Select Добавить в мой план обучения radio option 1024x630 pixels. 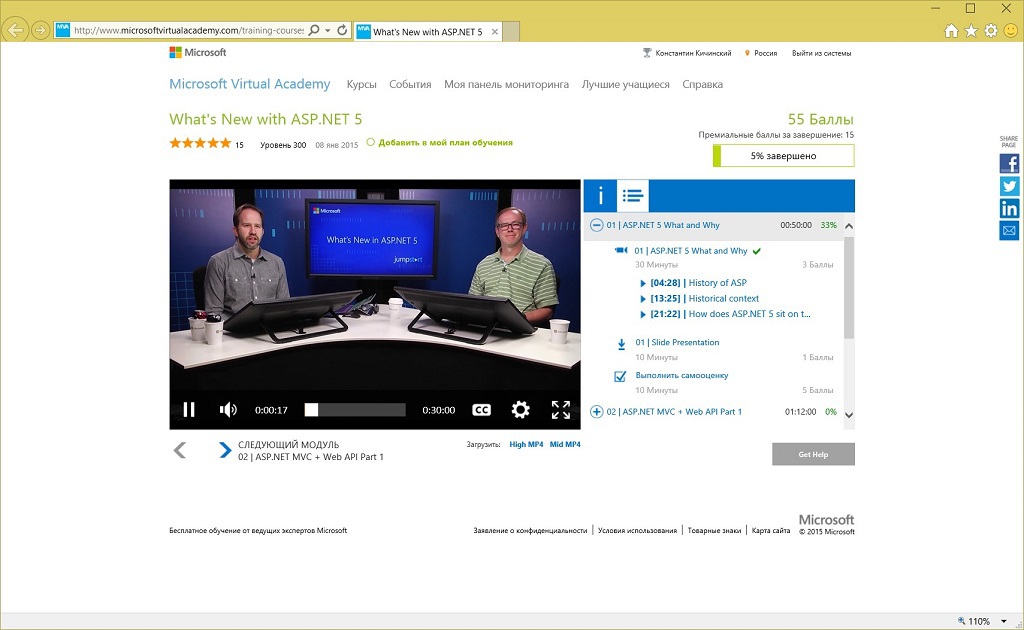(370, 142)
